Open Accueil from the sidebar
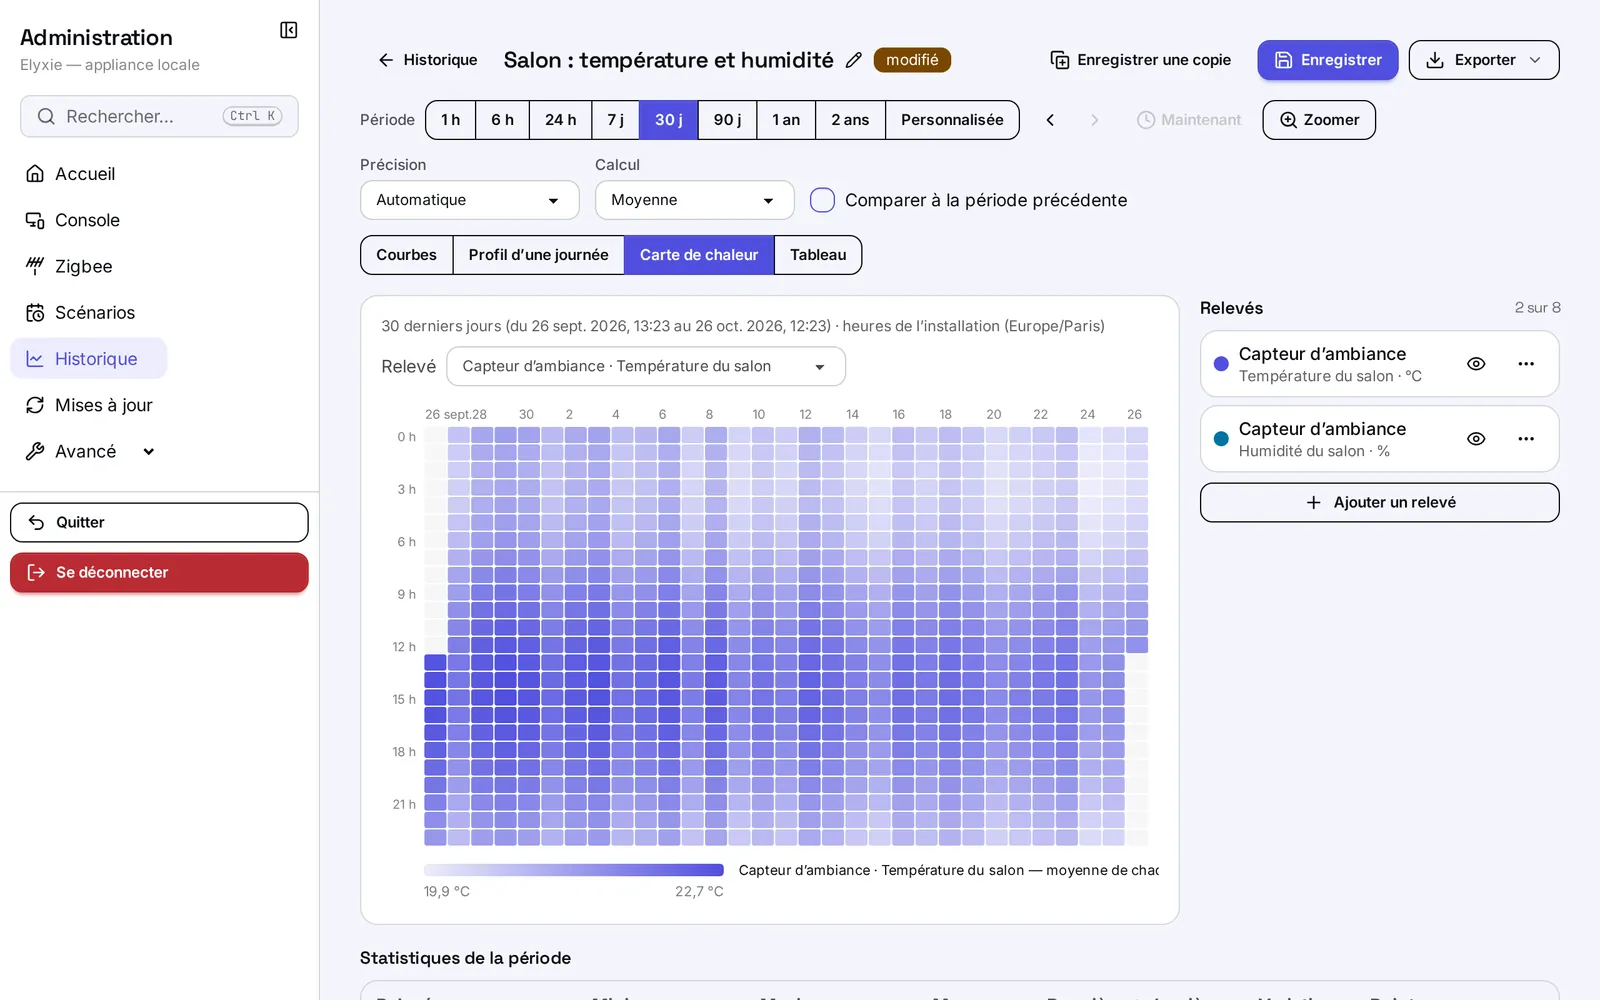This screenshot has width=1600, height=1000. point(70,174)
